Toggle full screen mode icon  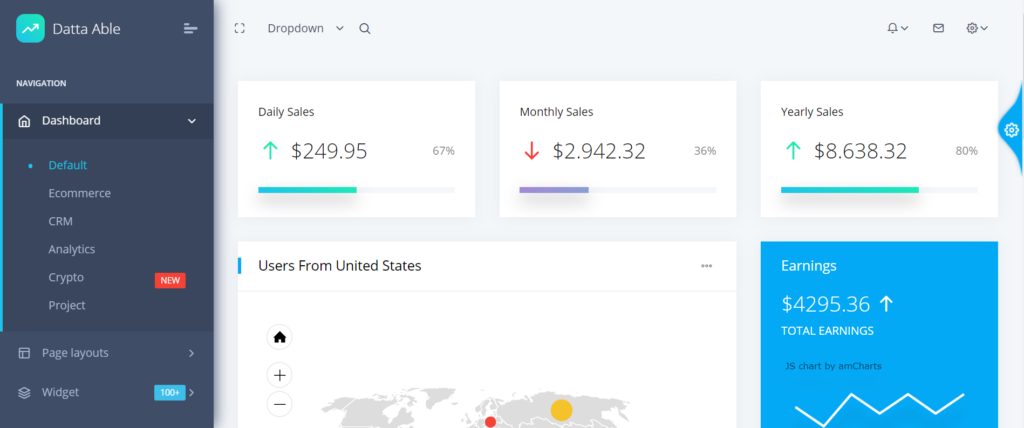240,28
